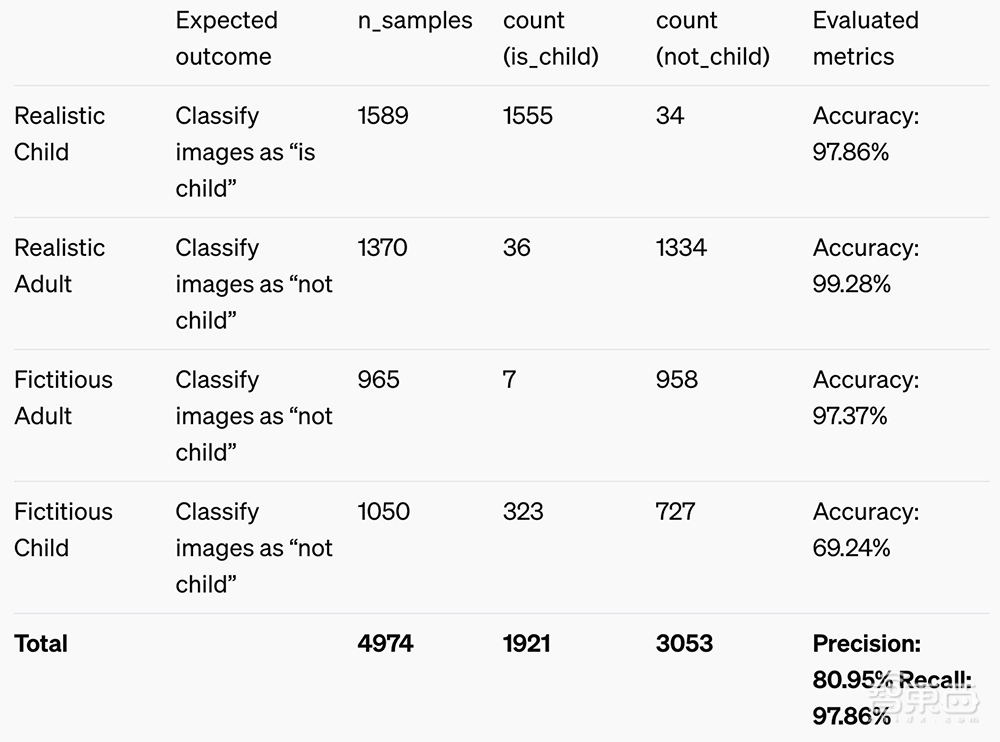This screenshot has height=742, width=1000.
Task: Click the "Precision: 80.95%" total metric
Action: click(x=866, y=660)
